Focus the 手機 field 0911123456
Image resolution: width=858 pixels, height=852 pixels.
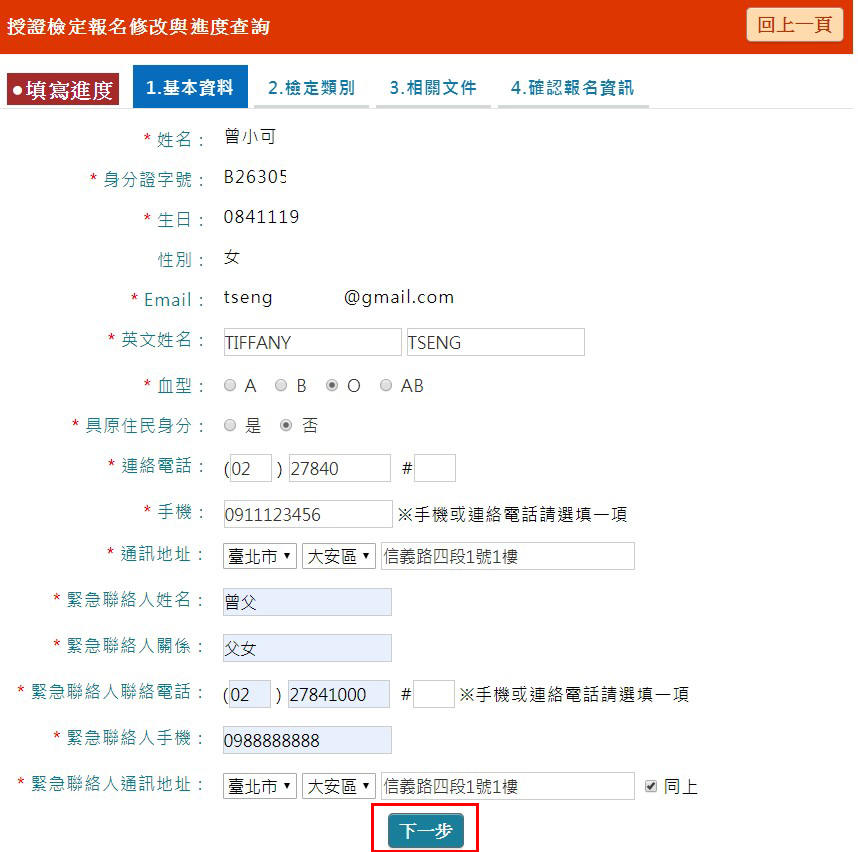[x=308, y=514]
